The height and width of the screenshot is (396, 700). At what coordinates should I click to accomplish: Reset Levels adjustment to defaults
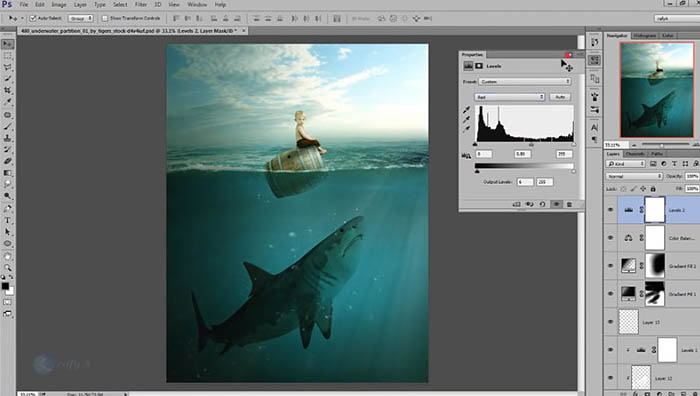click(x=542, y=204)
